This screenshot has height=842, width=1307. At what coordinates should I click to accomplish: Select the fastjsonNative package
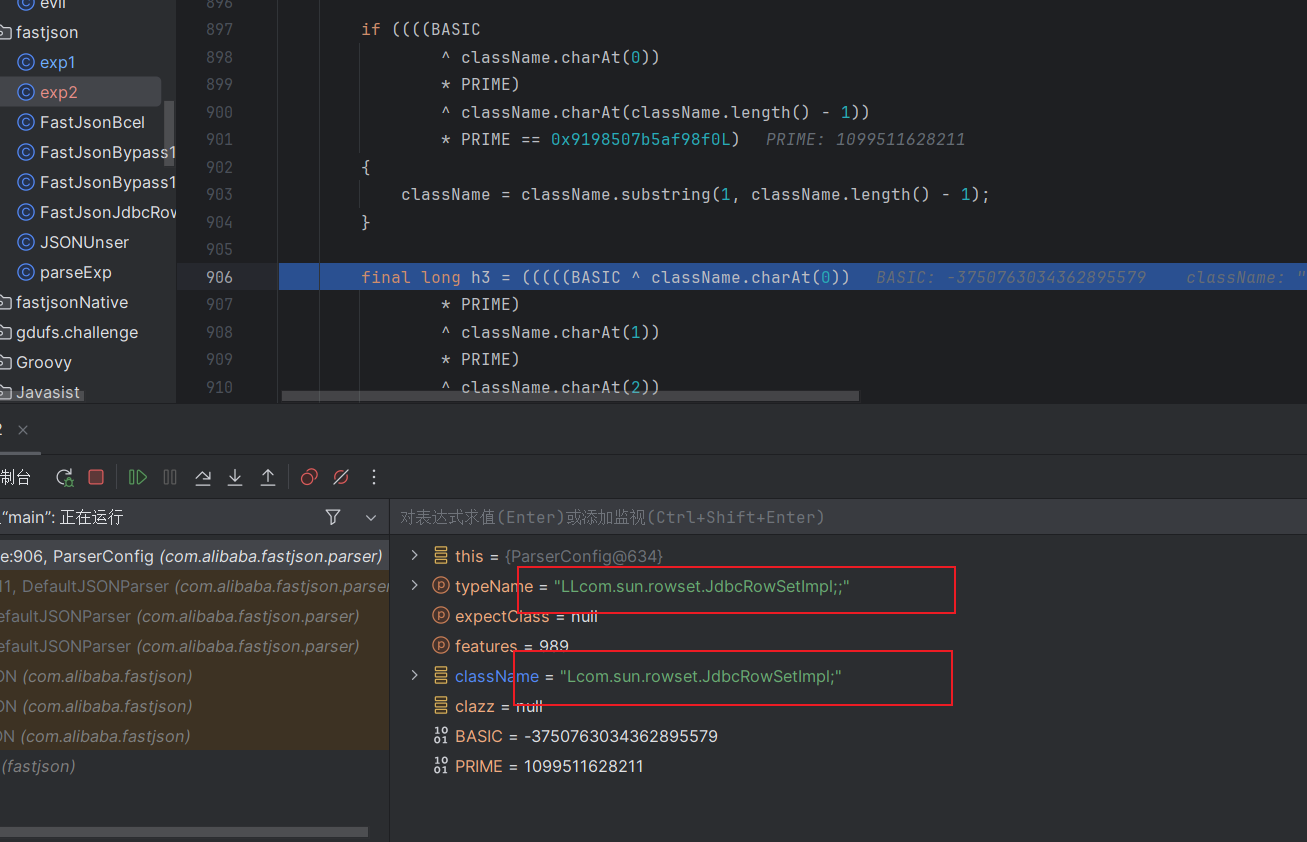[72, 302]
